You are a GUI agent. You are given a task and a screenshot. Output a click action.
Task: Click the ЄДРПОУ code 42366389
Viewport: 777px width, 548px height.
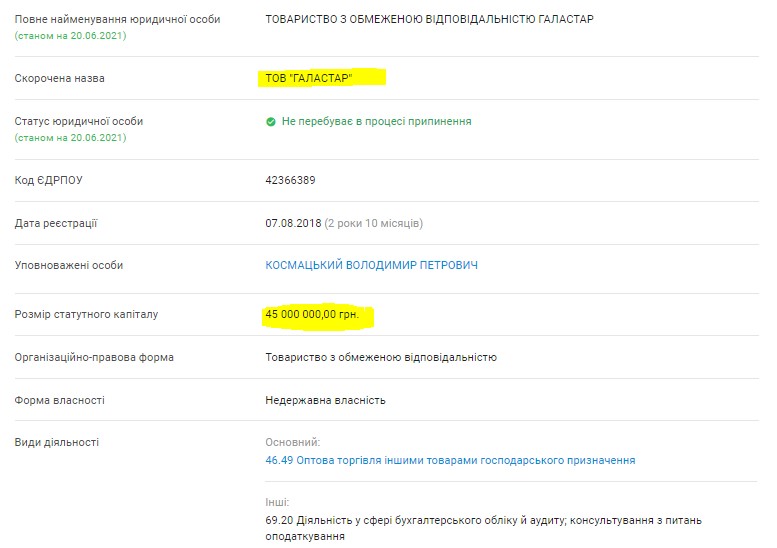(290, 180)
